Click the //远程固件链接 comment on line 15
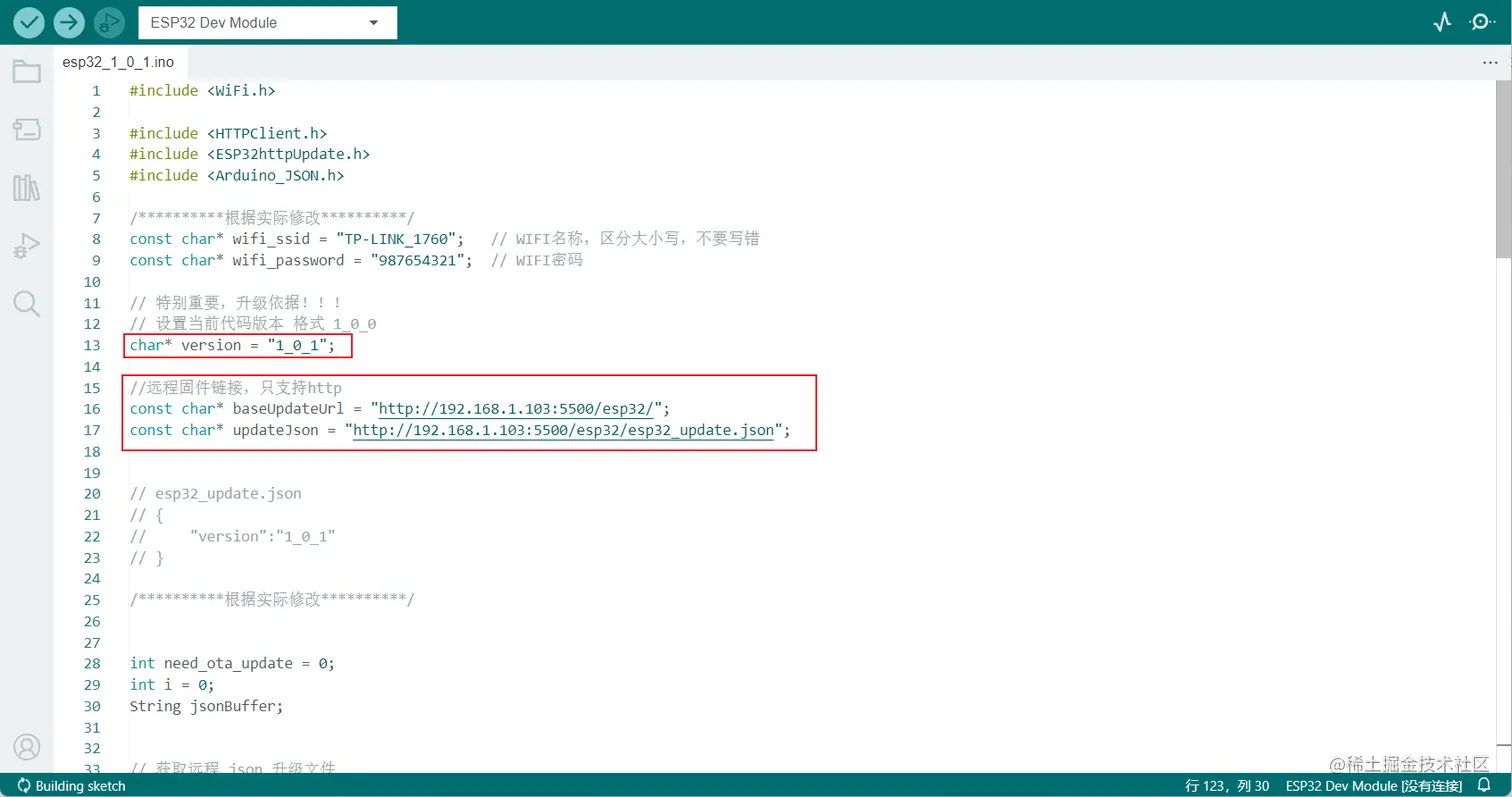 click(236, 387)
